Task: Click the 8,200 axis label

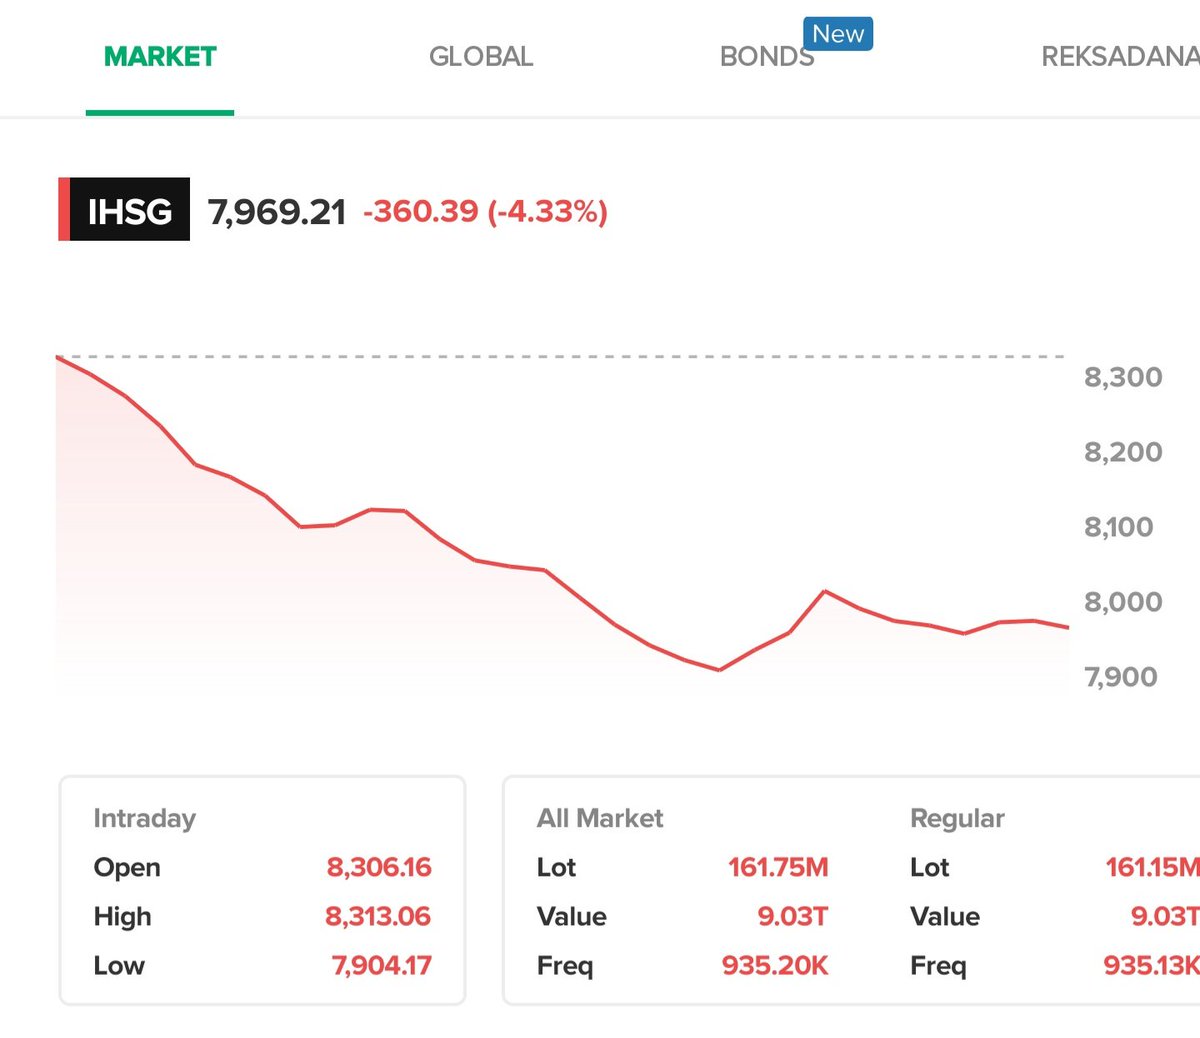Action: coord(1123,452)
